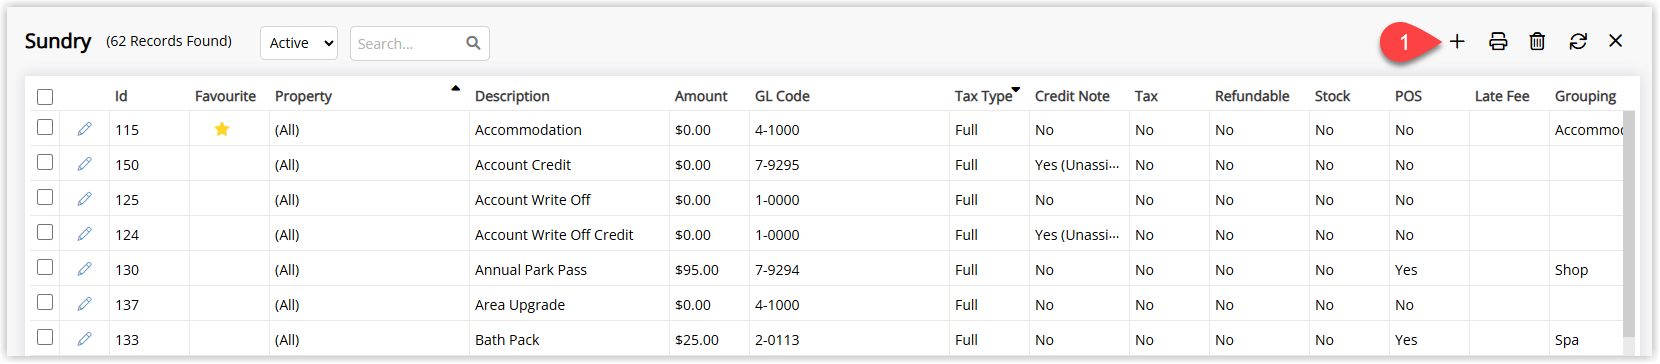Click the trash delete icon

point(1537,41)
